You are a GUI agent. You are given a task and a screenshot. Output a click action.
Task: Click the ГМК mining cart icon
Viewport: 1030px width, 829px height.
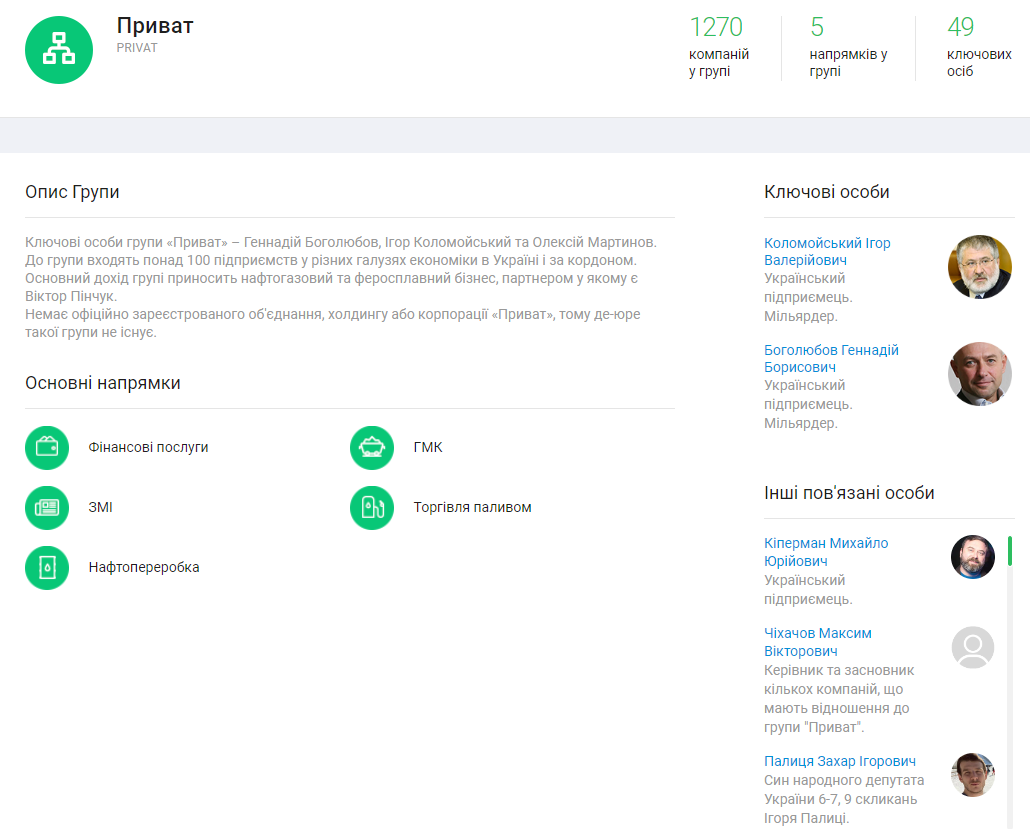[x=372, y=447]
